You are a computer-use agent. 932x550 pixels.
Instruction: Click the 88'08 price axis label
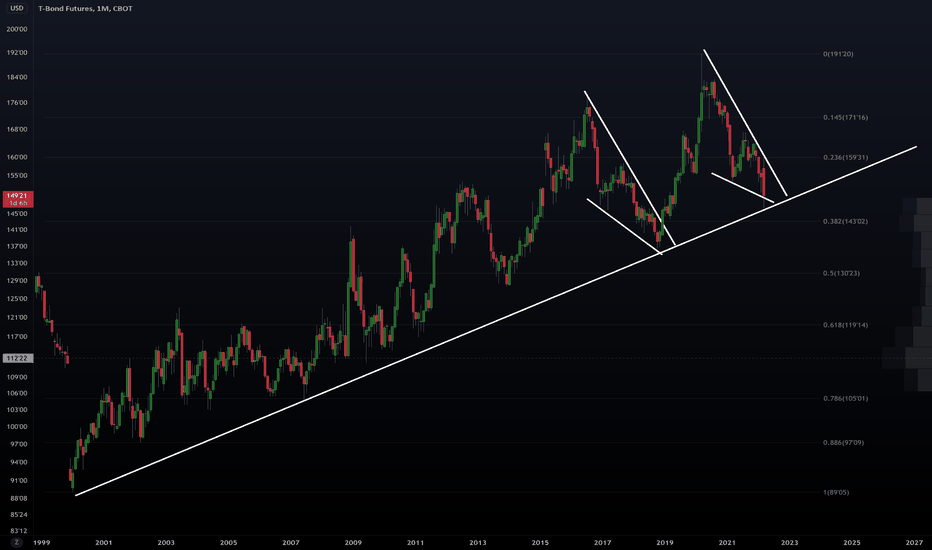18,499
